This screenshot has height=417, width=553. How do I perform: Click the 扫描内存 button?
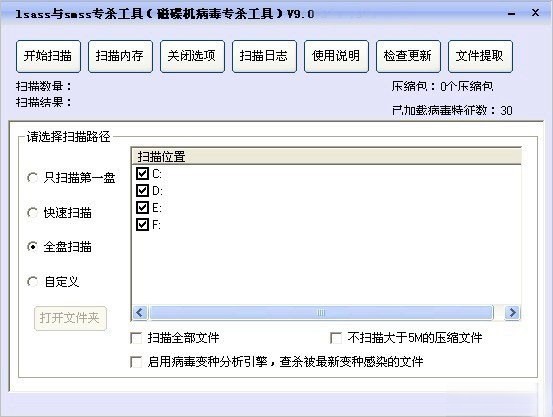point(120,56)
